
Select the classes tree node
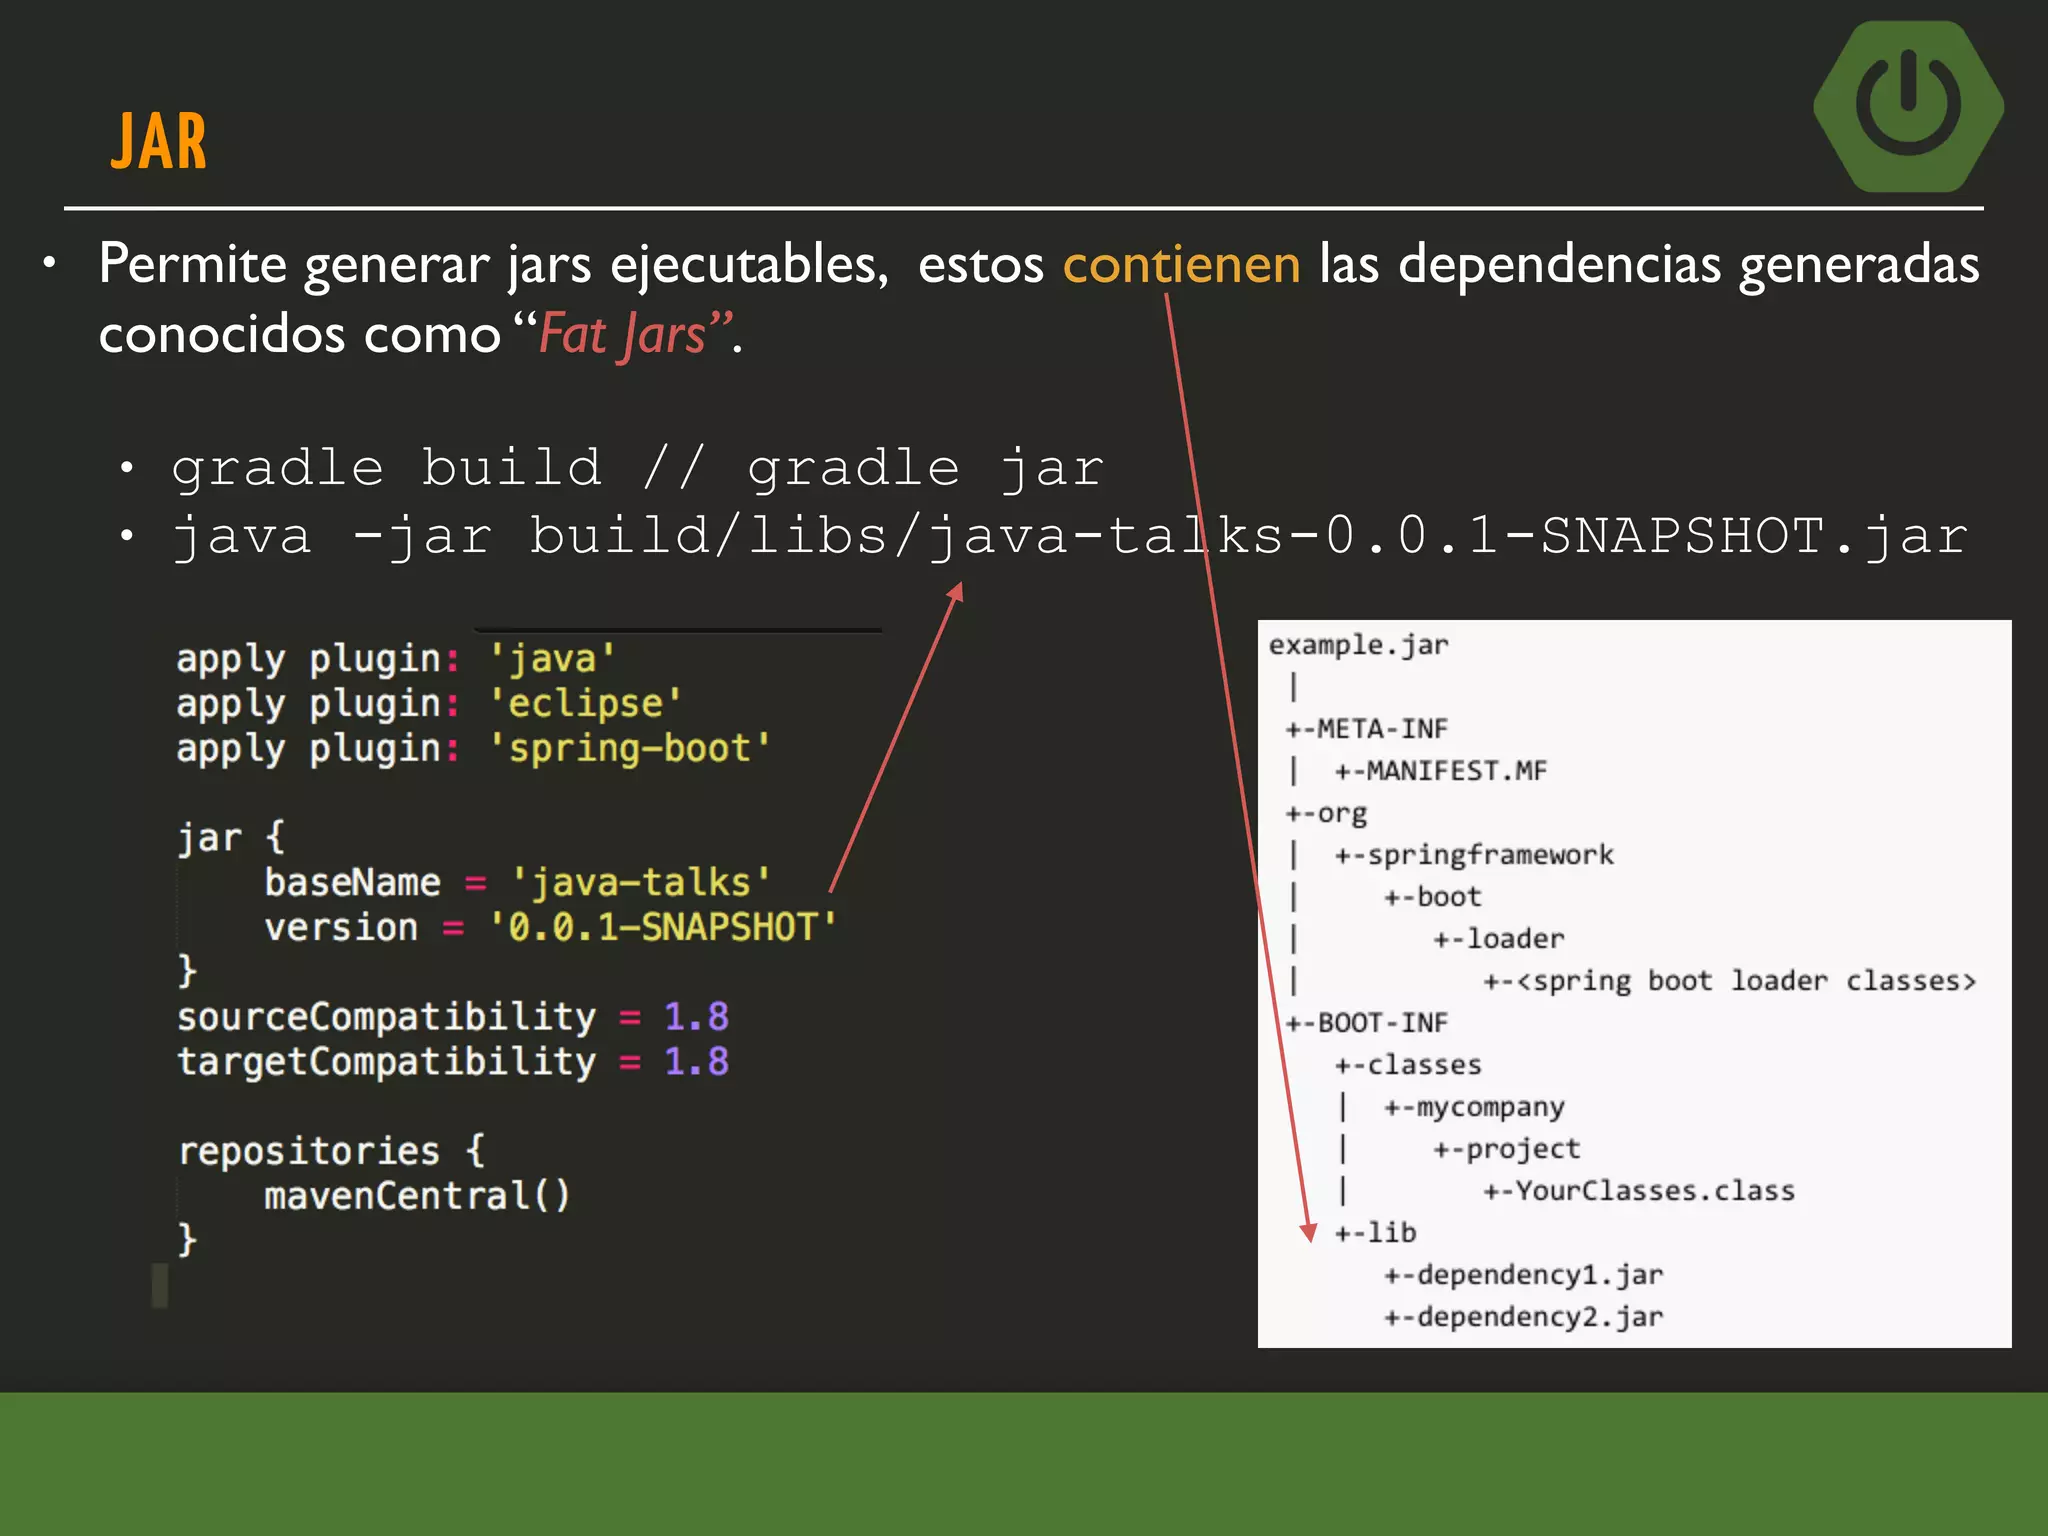(x=1408, y=1065)
